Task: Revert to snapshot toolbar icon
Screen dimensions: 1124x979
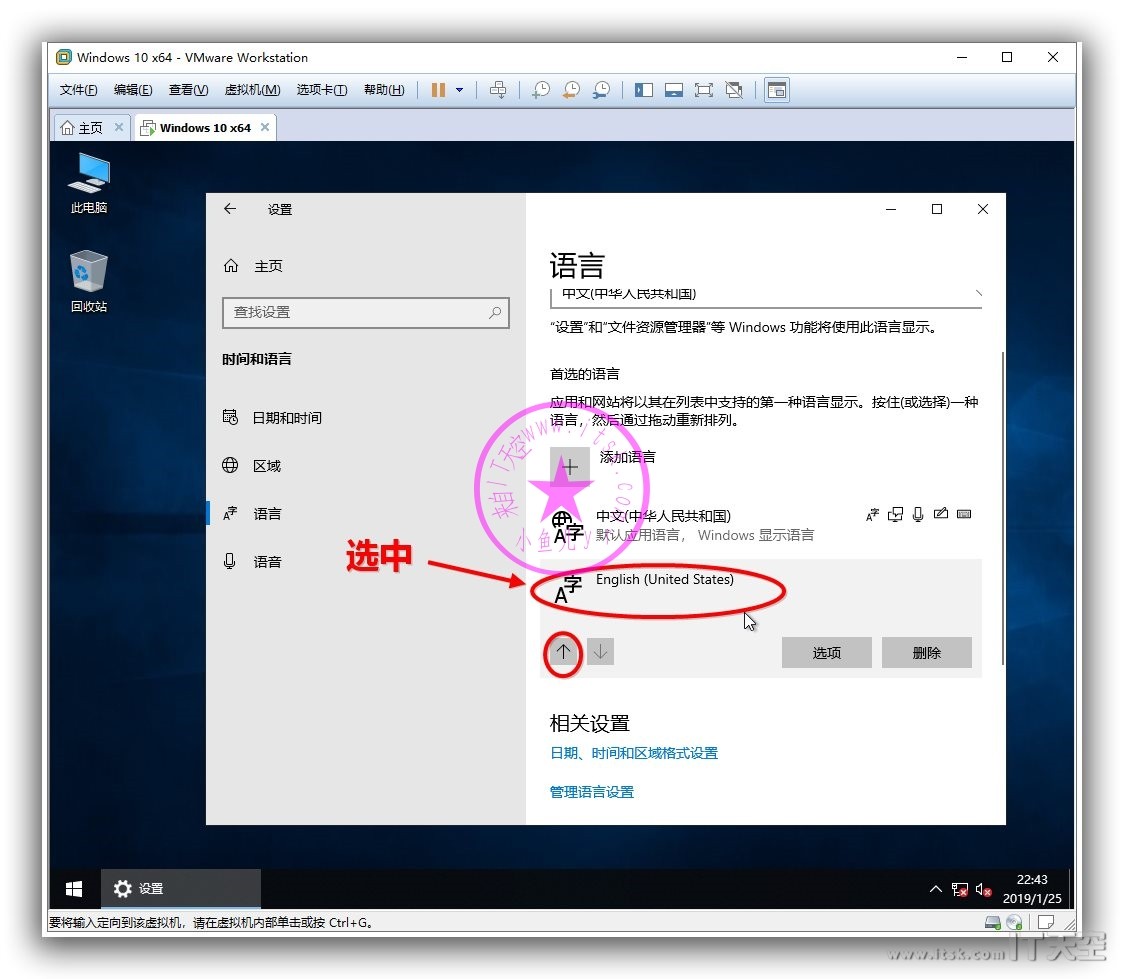Action: coord(571,90)
